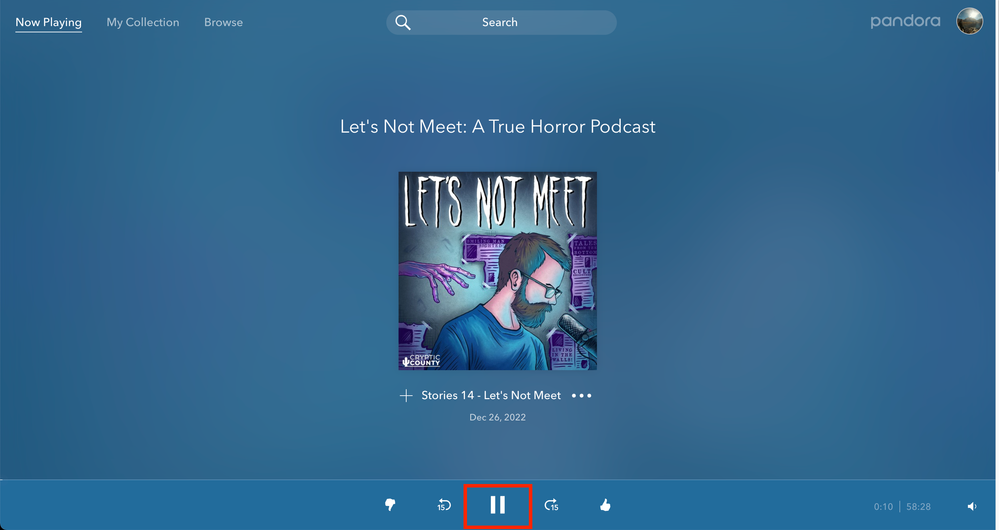This screenshot has width=999, height=530.
Task: Click the Pandora logo
Action: (905, 21)
